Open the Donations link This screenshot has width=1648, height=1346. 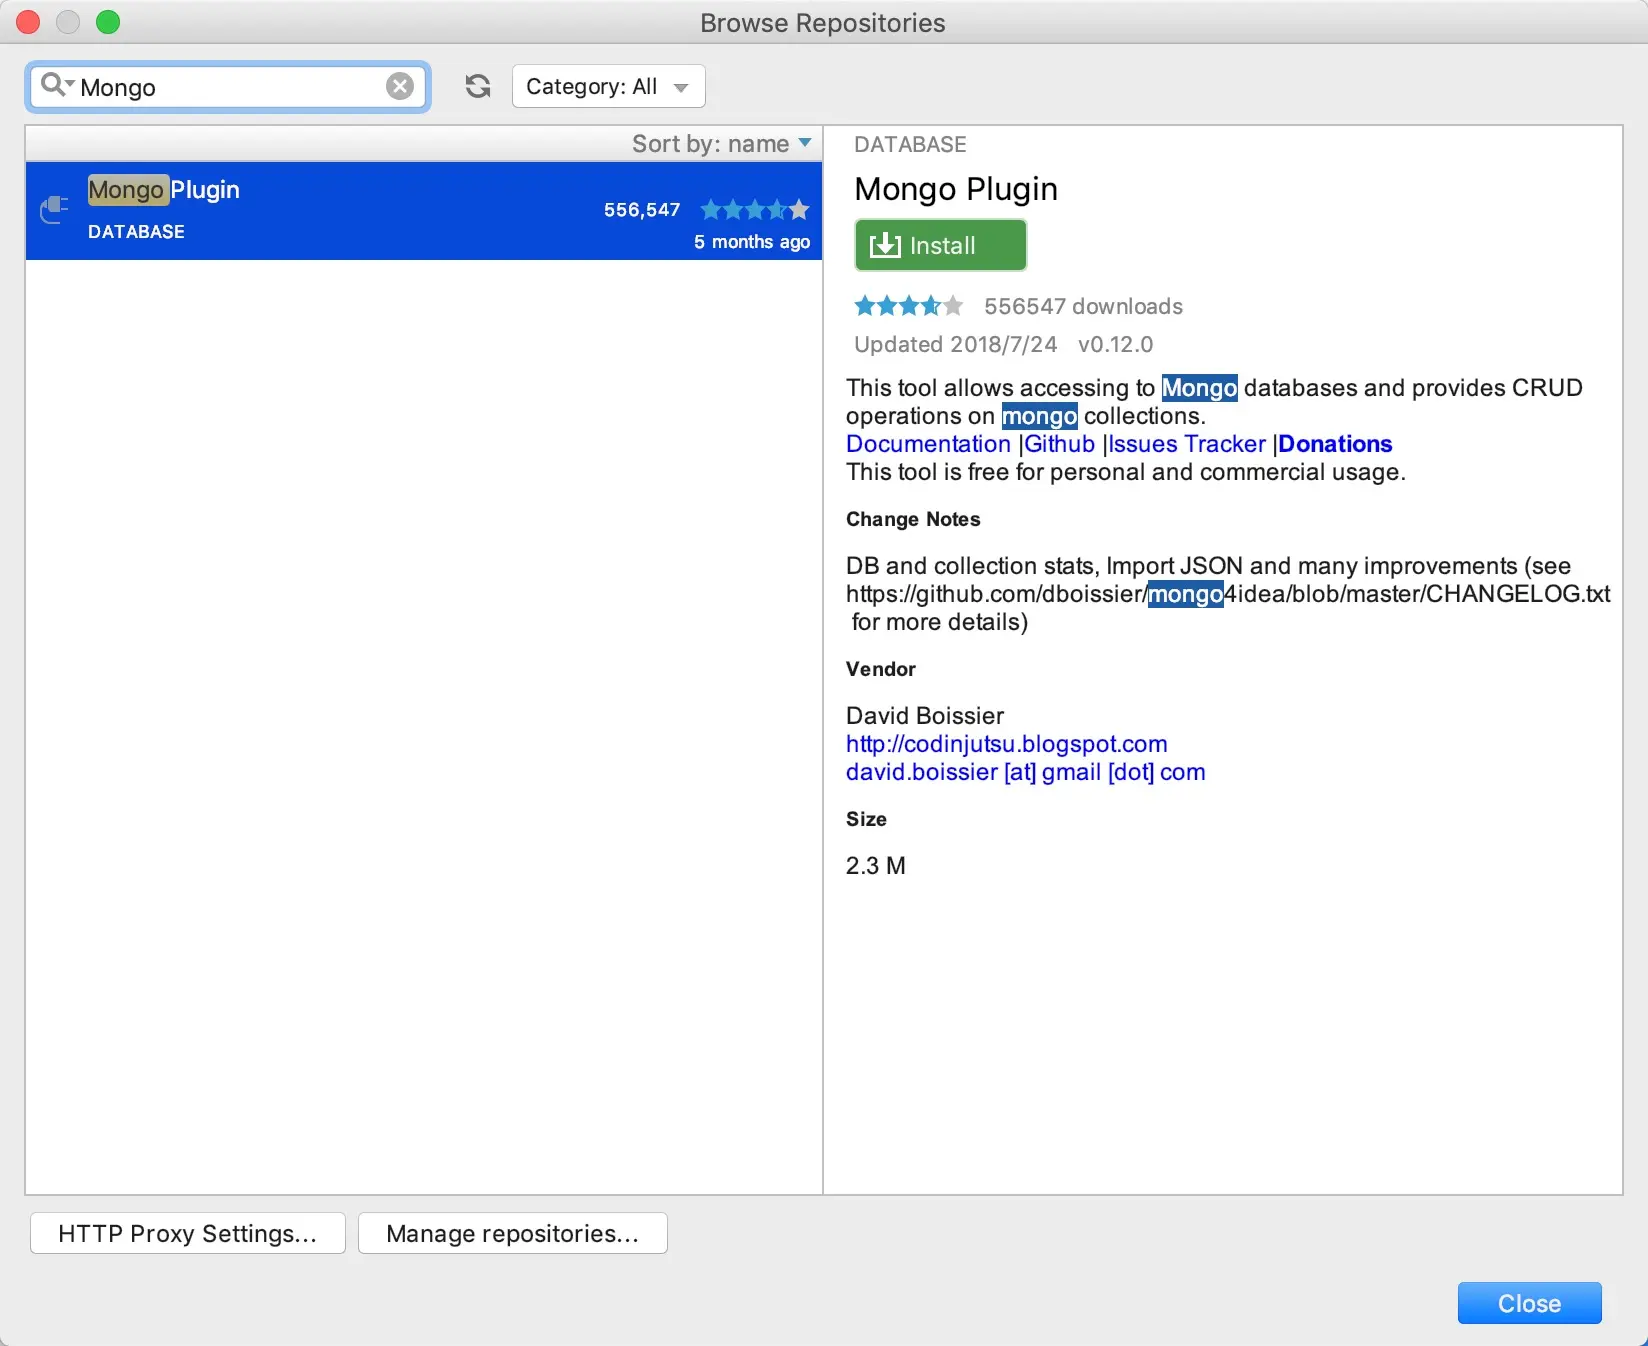(1335, 444)
